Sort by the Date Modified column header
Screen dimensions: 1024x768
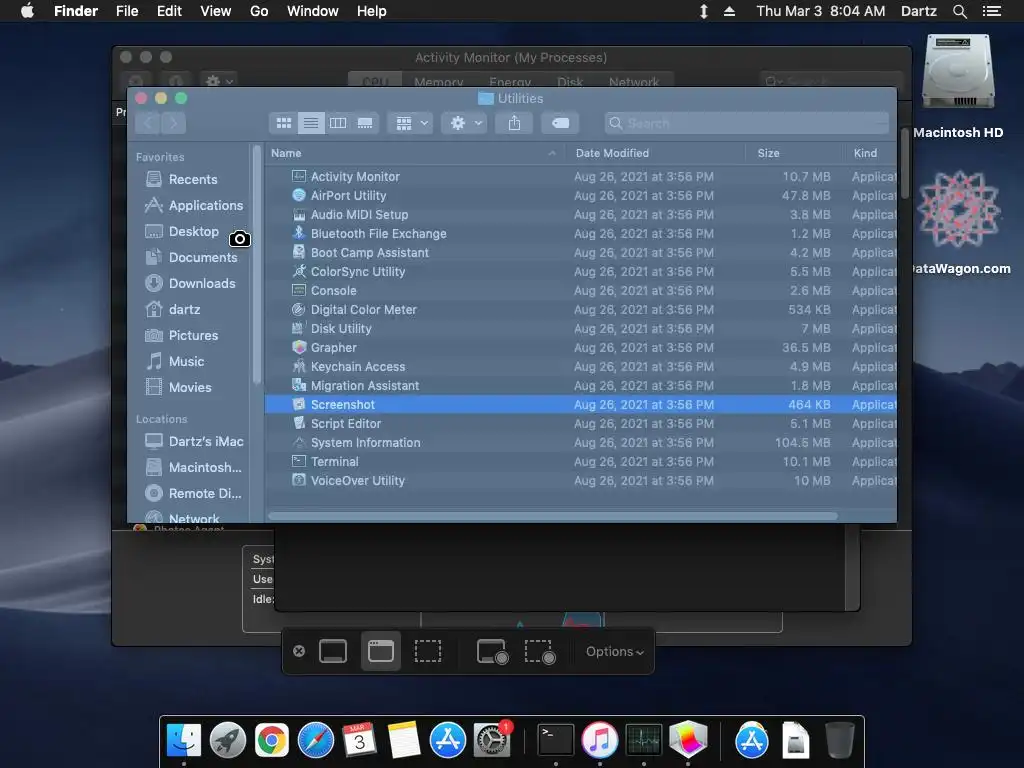[x=656, y=153]
